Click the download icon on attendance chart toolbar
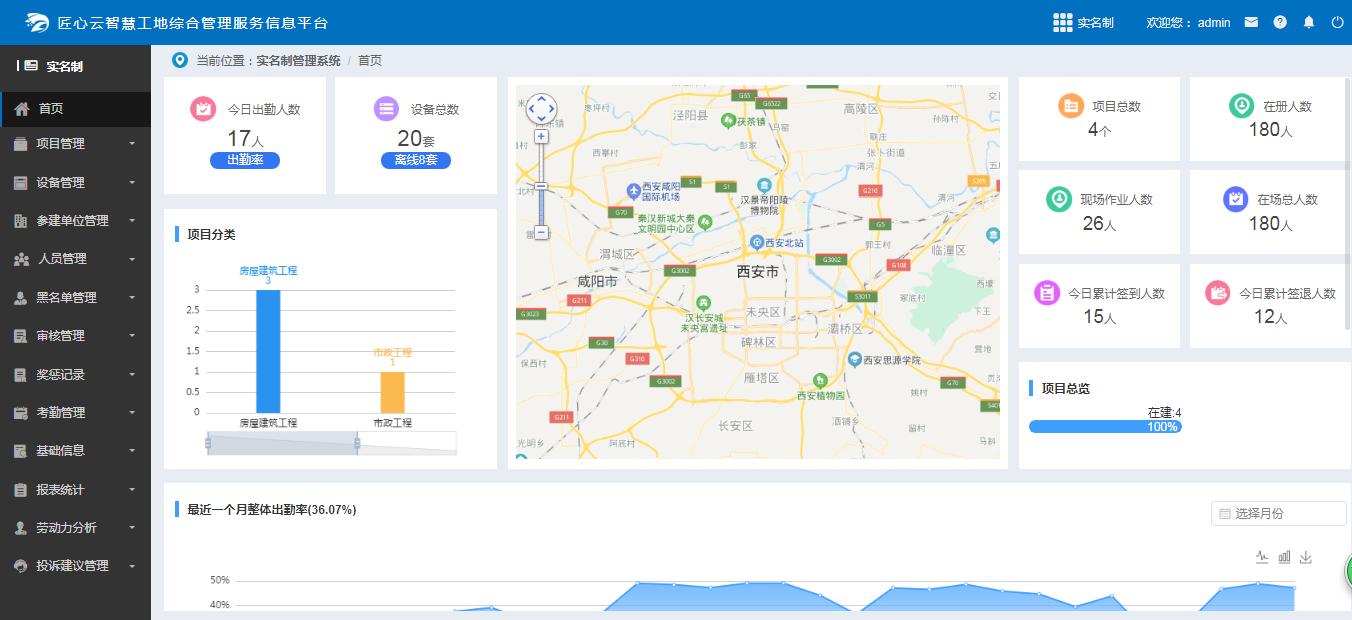This screenshot has height=620, width=1352. [x=1306, y=557]
